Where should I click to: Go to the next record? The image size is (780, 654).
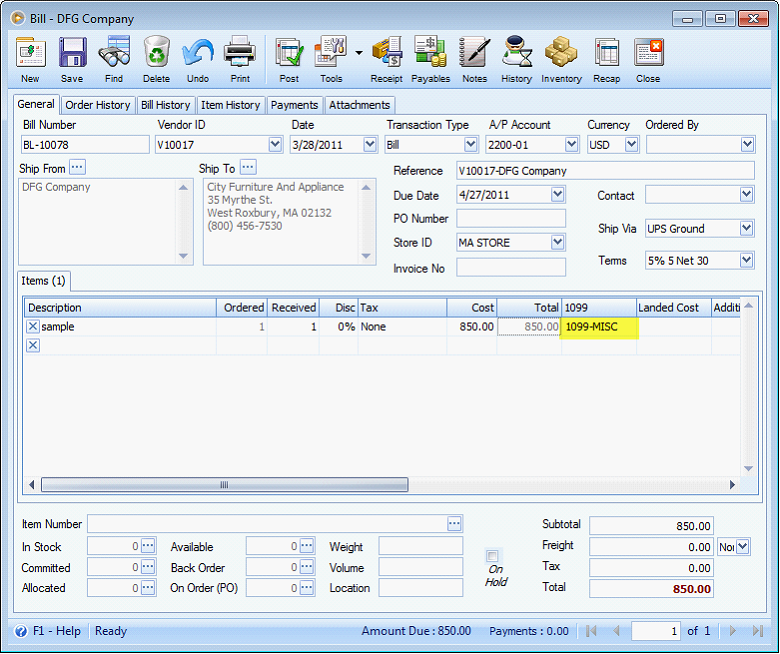[x=732, y=631]
